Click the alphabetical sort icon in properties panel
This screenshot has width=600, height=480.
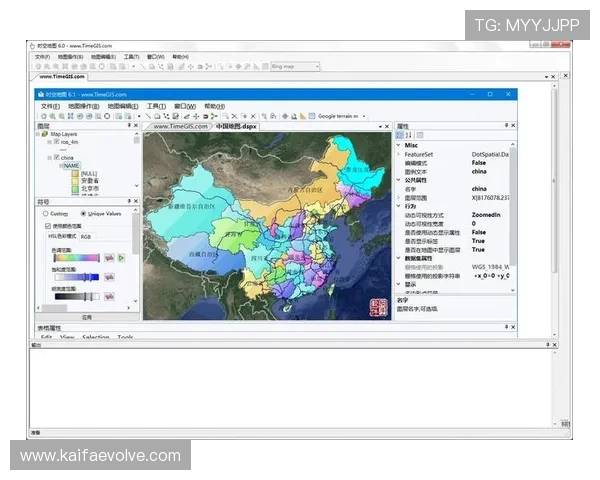tap(409, 135)
